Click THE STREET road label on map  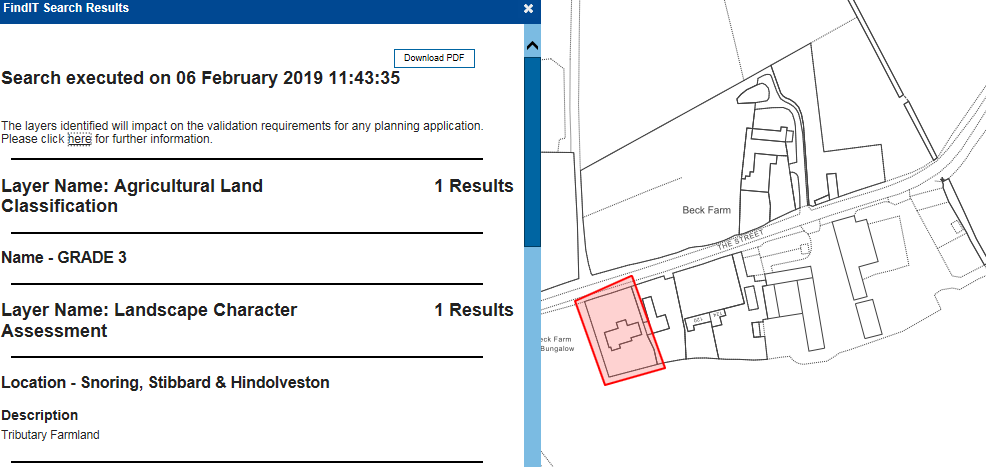pyautogui.click(x=740, y=241)
